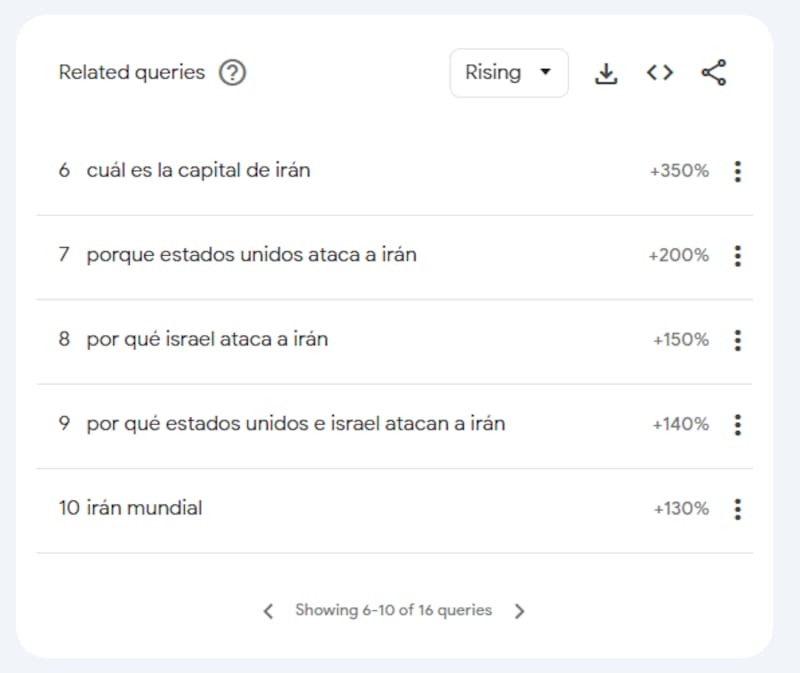800x673 pixels.
Task: Open options menu for 'cuál es la capital de irán'
Action: click(737, 171)
